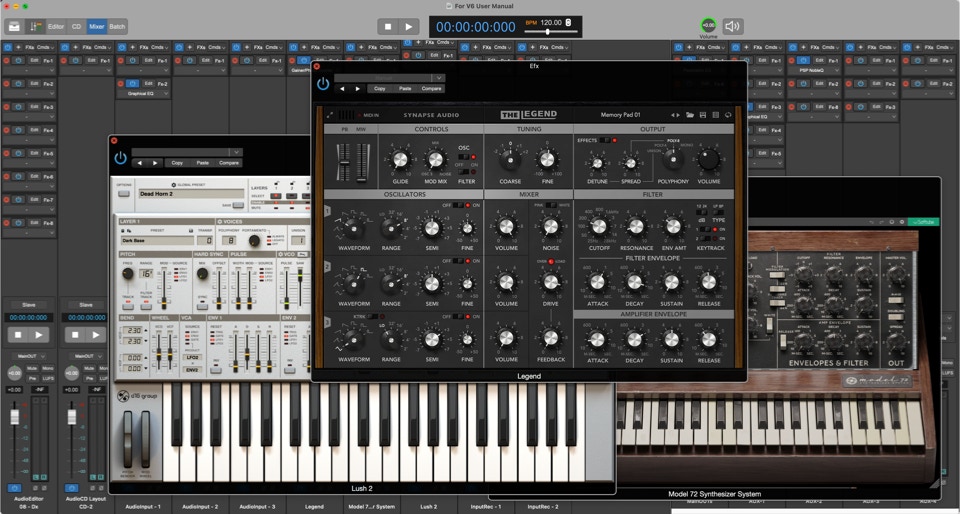
Task: Click the Slave button on AudioEditor strip
Action: tap(29, 304)
